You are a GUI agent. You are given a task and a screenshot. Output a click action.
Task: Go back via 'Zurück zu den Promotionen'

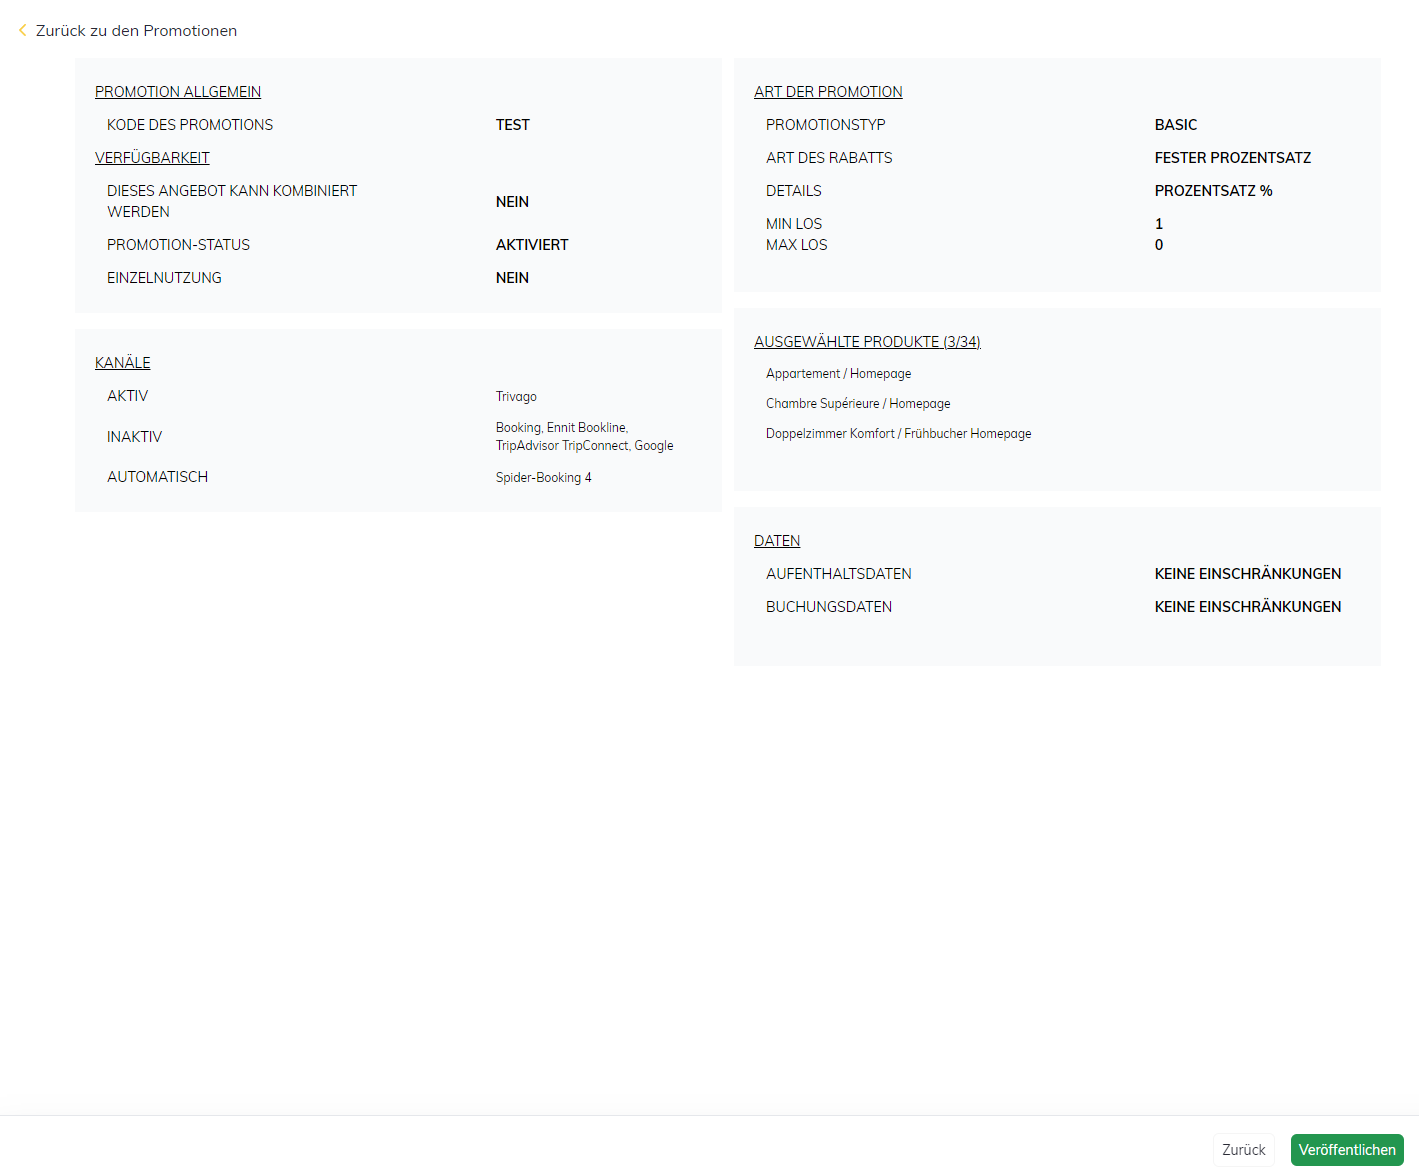coord(136,31)
